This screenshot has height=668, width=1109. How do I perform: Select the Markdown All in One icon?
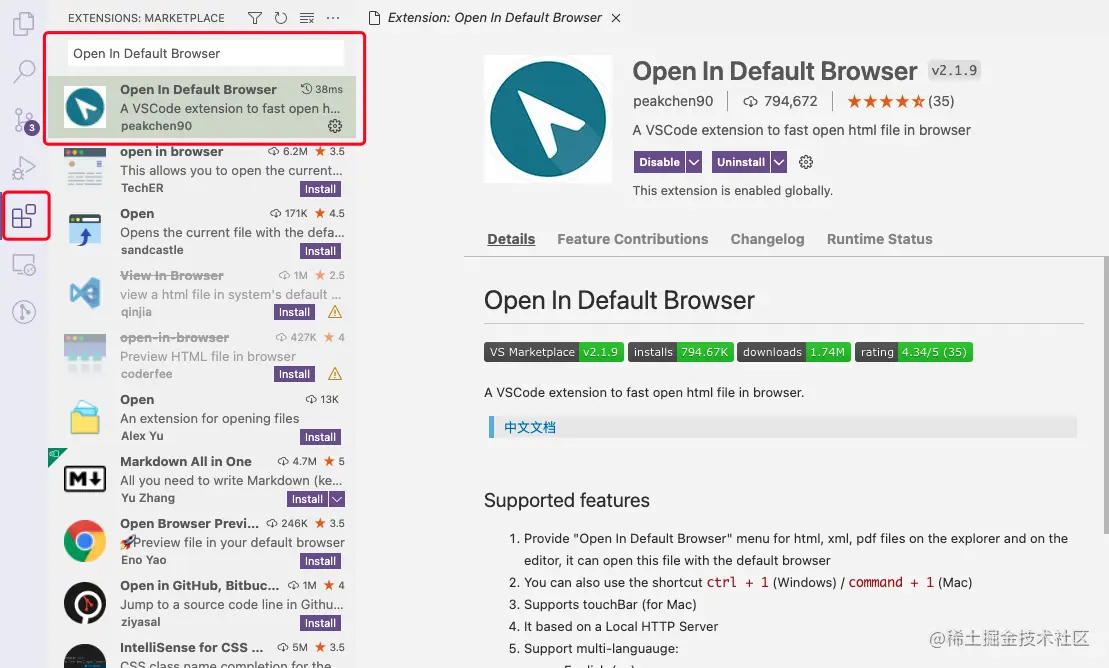85,479
